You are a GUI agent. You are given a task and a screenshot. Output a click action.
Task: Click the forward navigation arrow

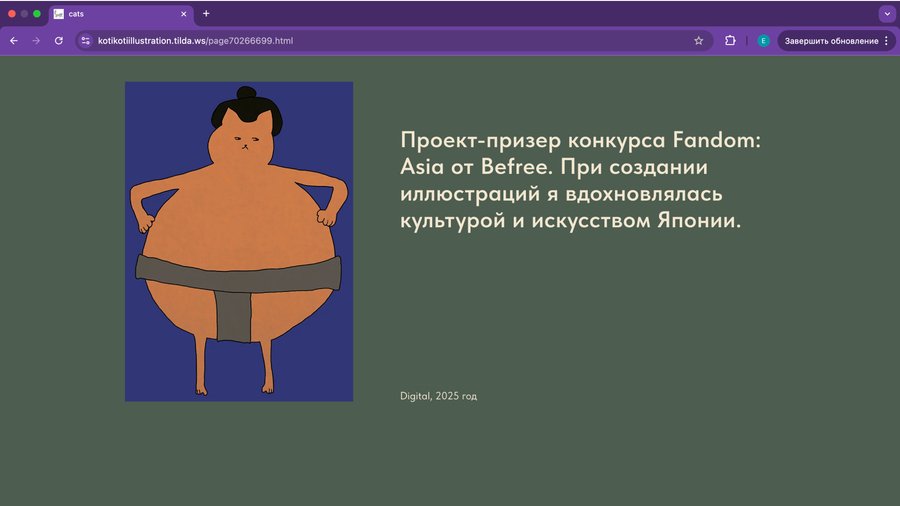click(x=36, y=41)
